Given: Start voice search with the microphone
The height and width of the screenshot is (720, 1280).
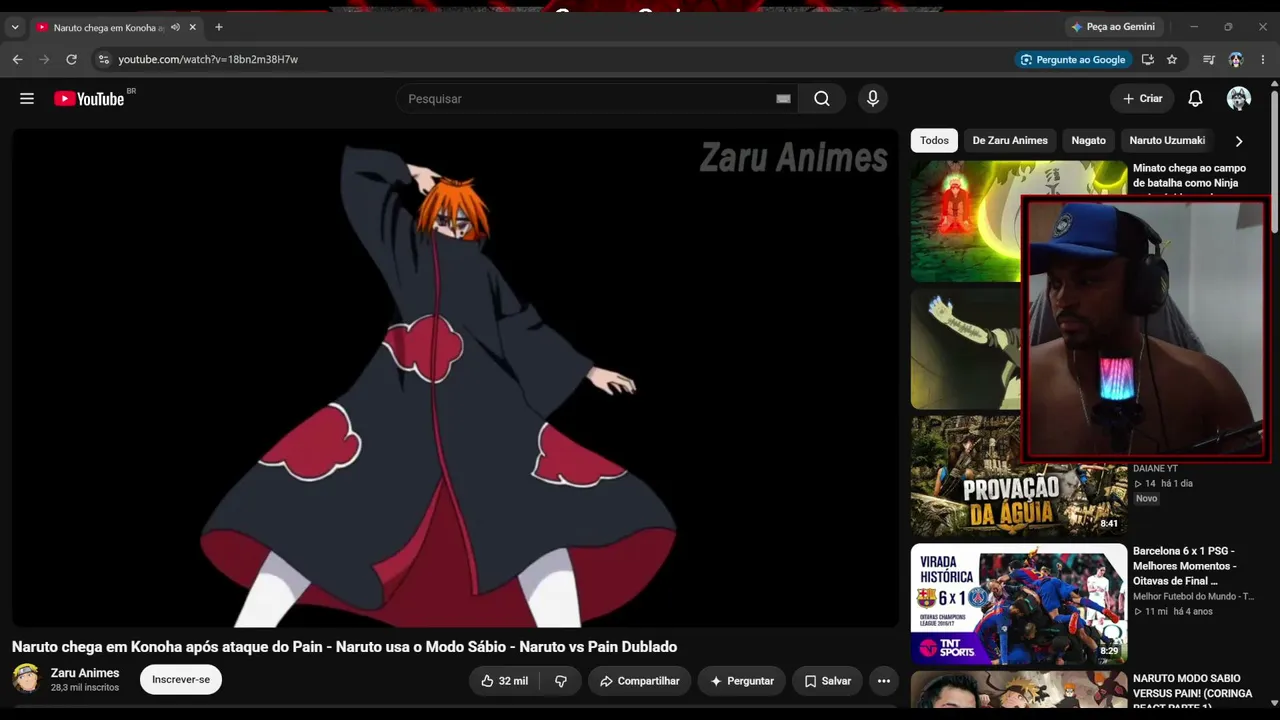Looking at the screenshot, I should coord(873,99).
